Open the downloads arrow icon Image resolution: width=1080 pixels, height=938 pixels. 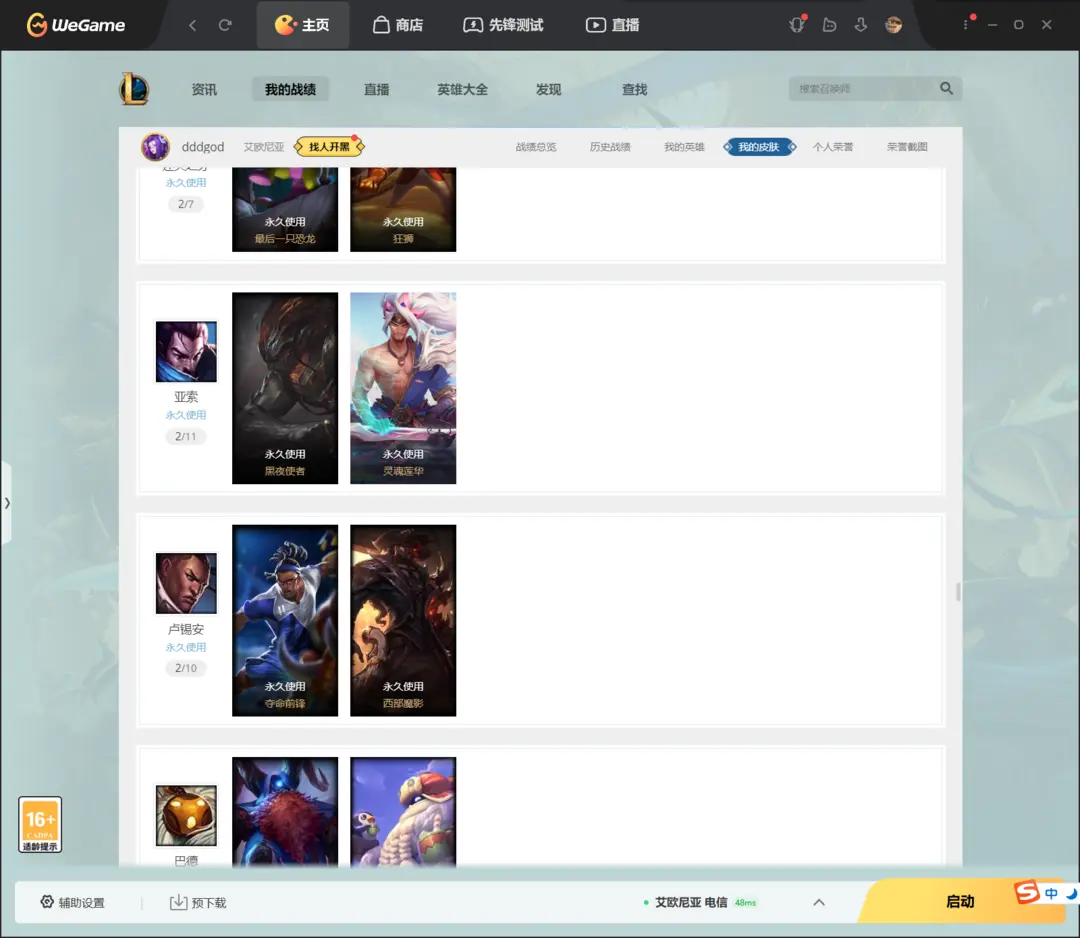pyautogui.click(x=861, y=25)
